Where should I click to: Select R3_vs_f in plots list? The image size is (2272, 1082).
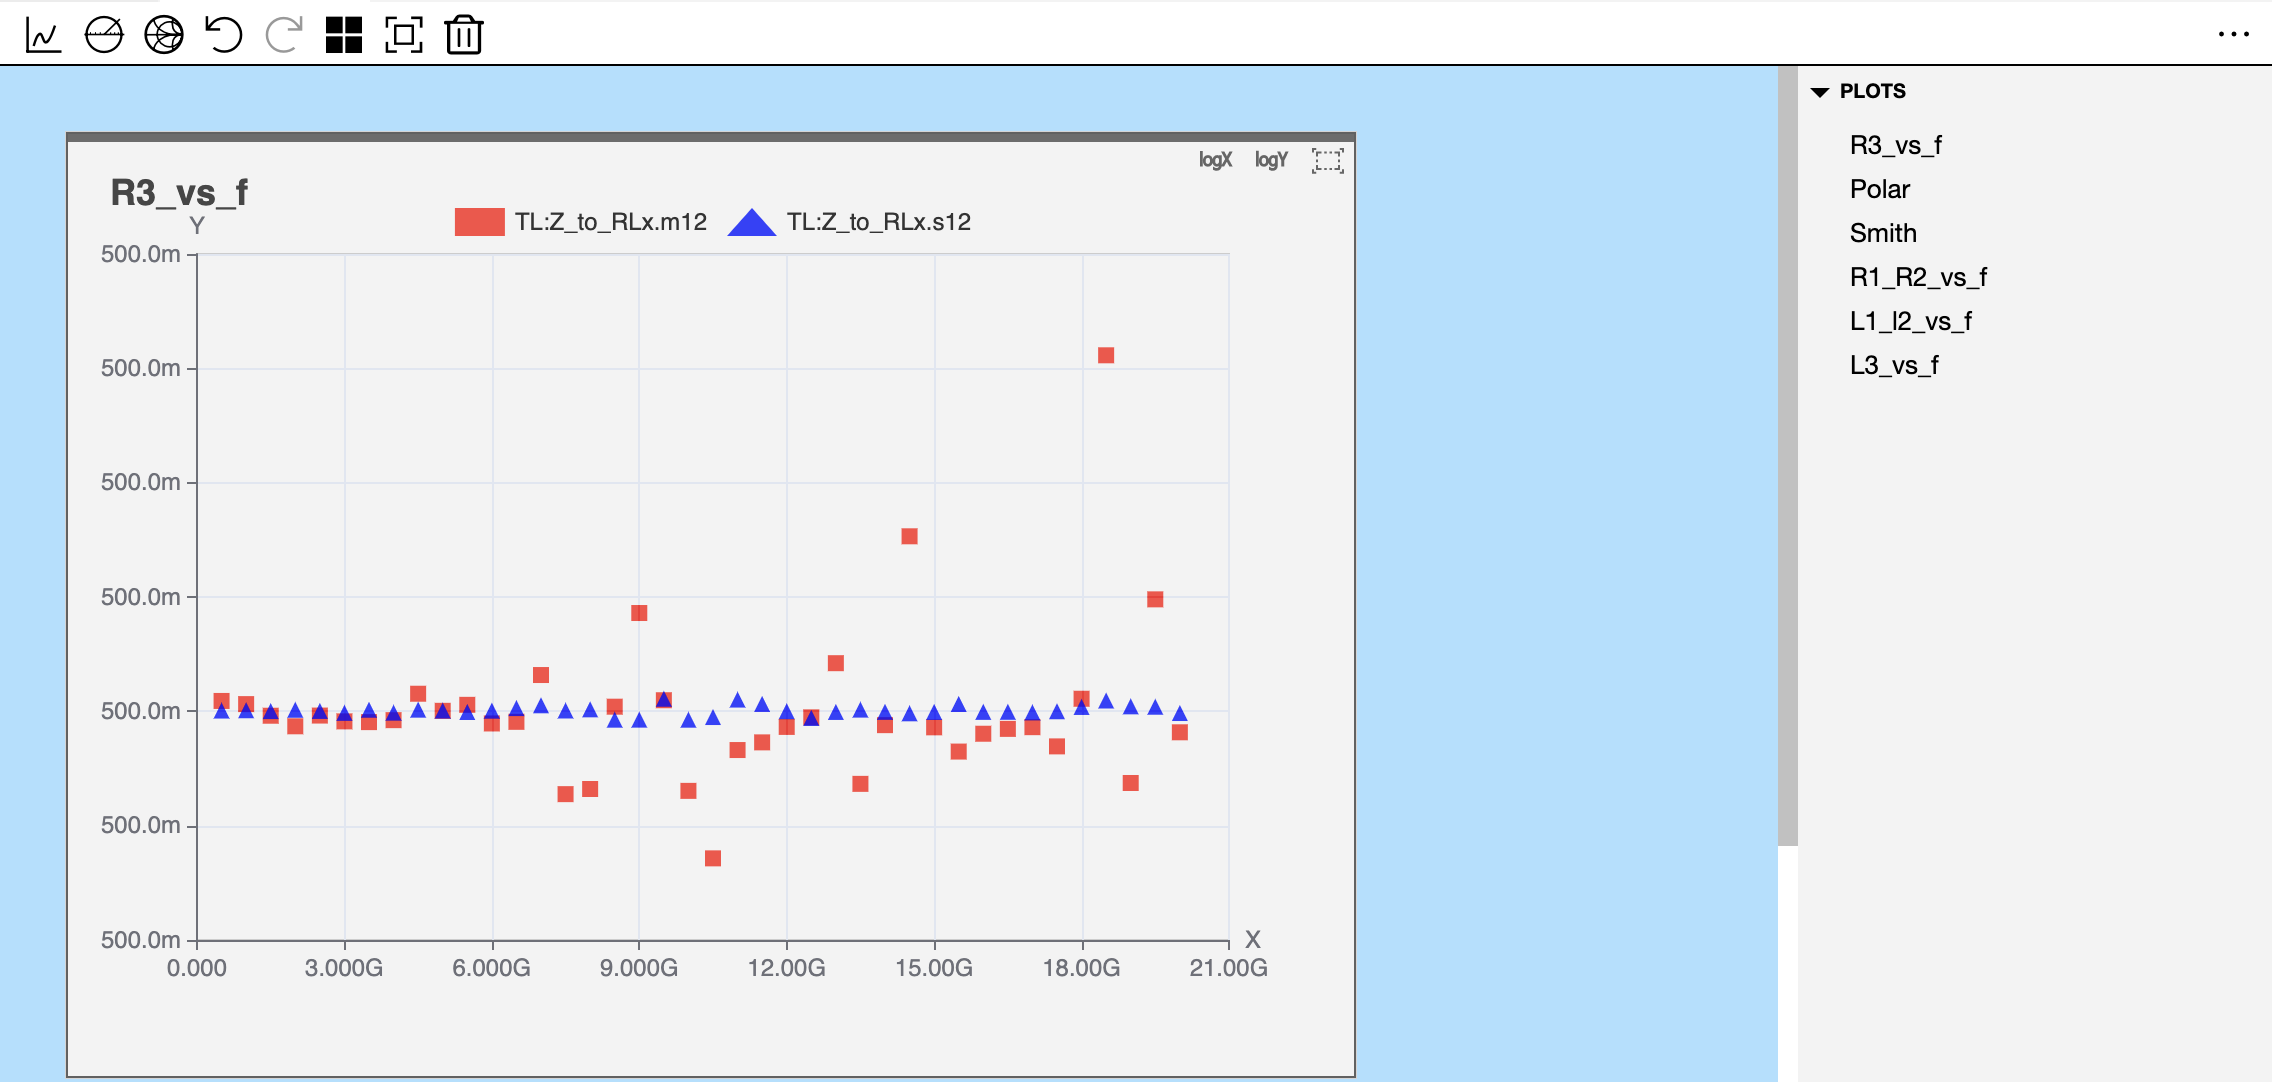(x=1895, y=146)
